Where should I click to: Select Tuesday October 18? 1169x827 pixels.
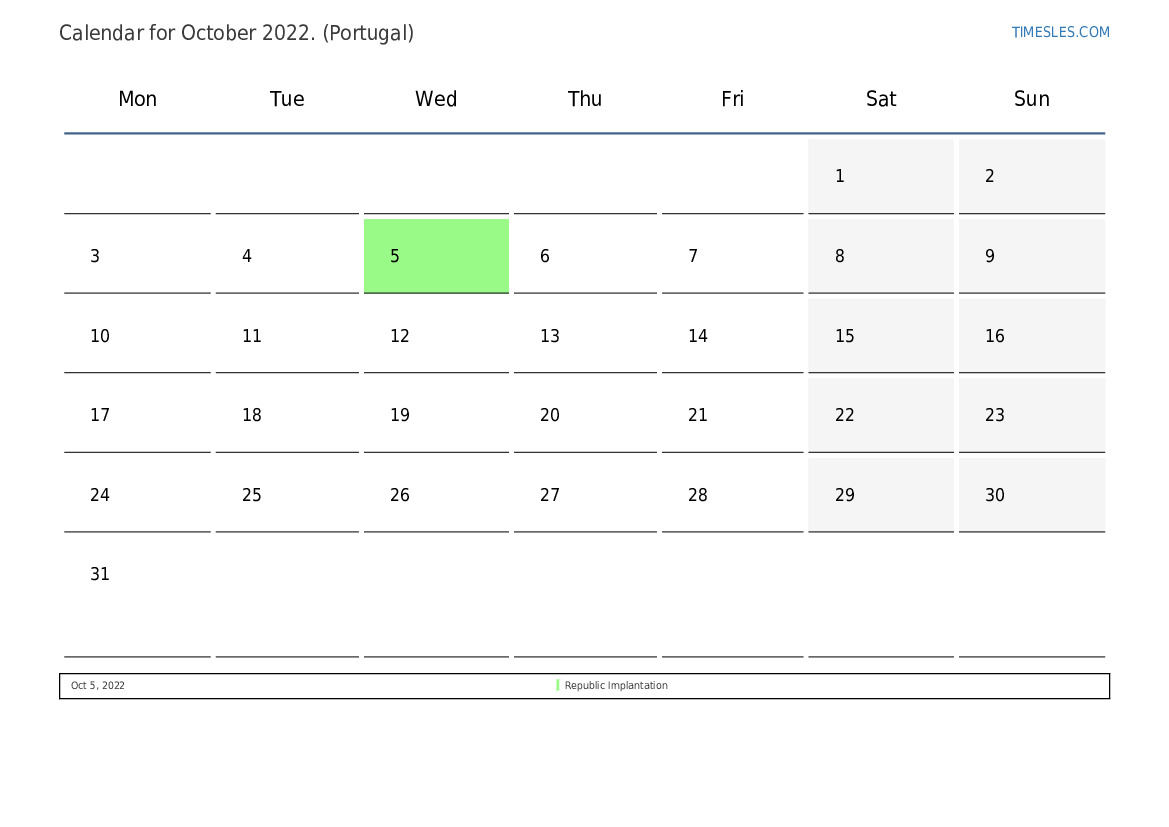(287, 415)
